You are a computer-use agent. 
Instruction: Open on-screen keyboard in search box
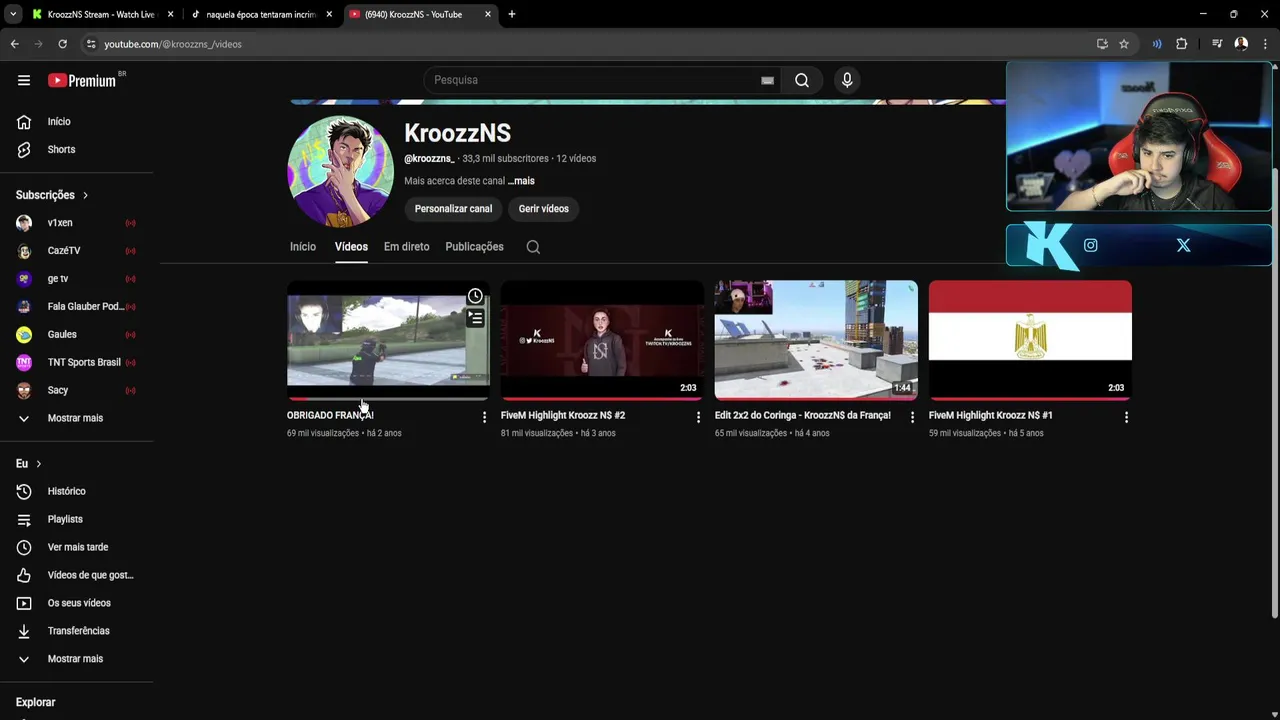(x=767, y=80)
